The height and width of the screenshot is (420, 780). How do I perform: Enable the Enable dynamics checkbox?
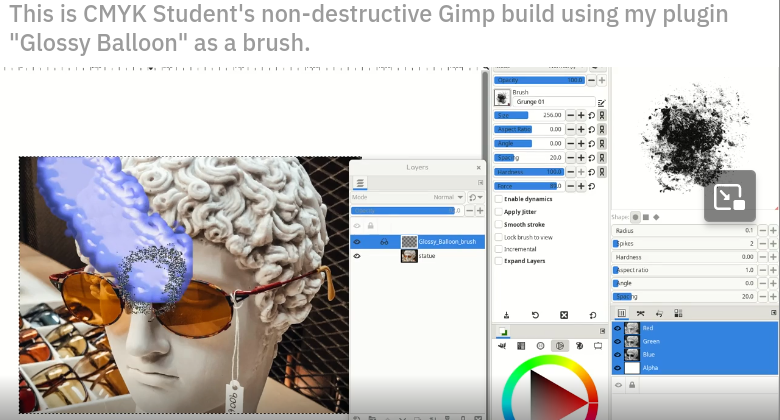pyautogui.click(x=498, y=199)
